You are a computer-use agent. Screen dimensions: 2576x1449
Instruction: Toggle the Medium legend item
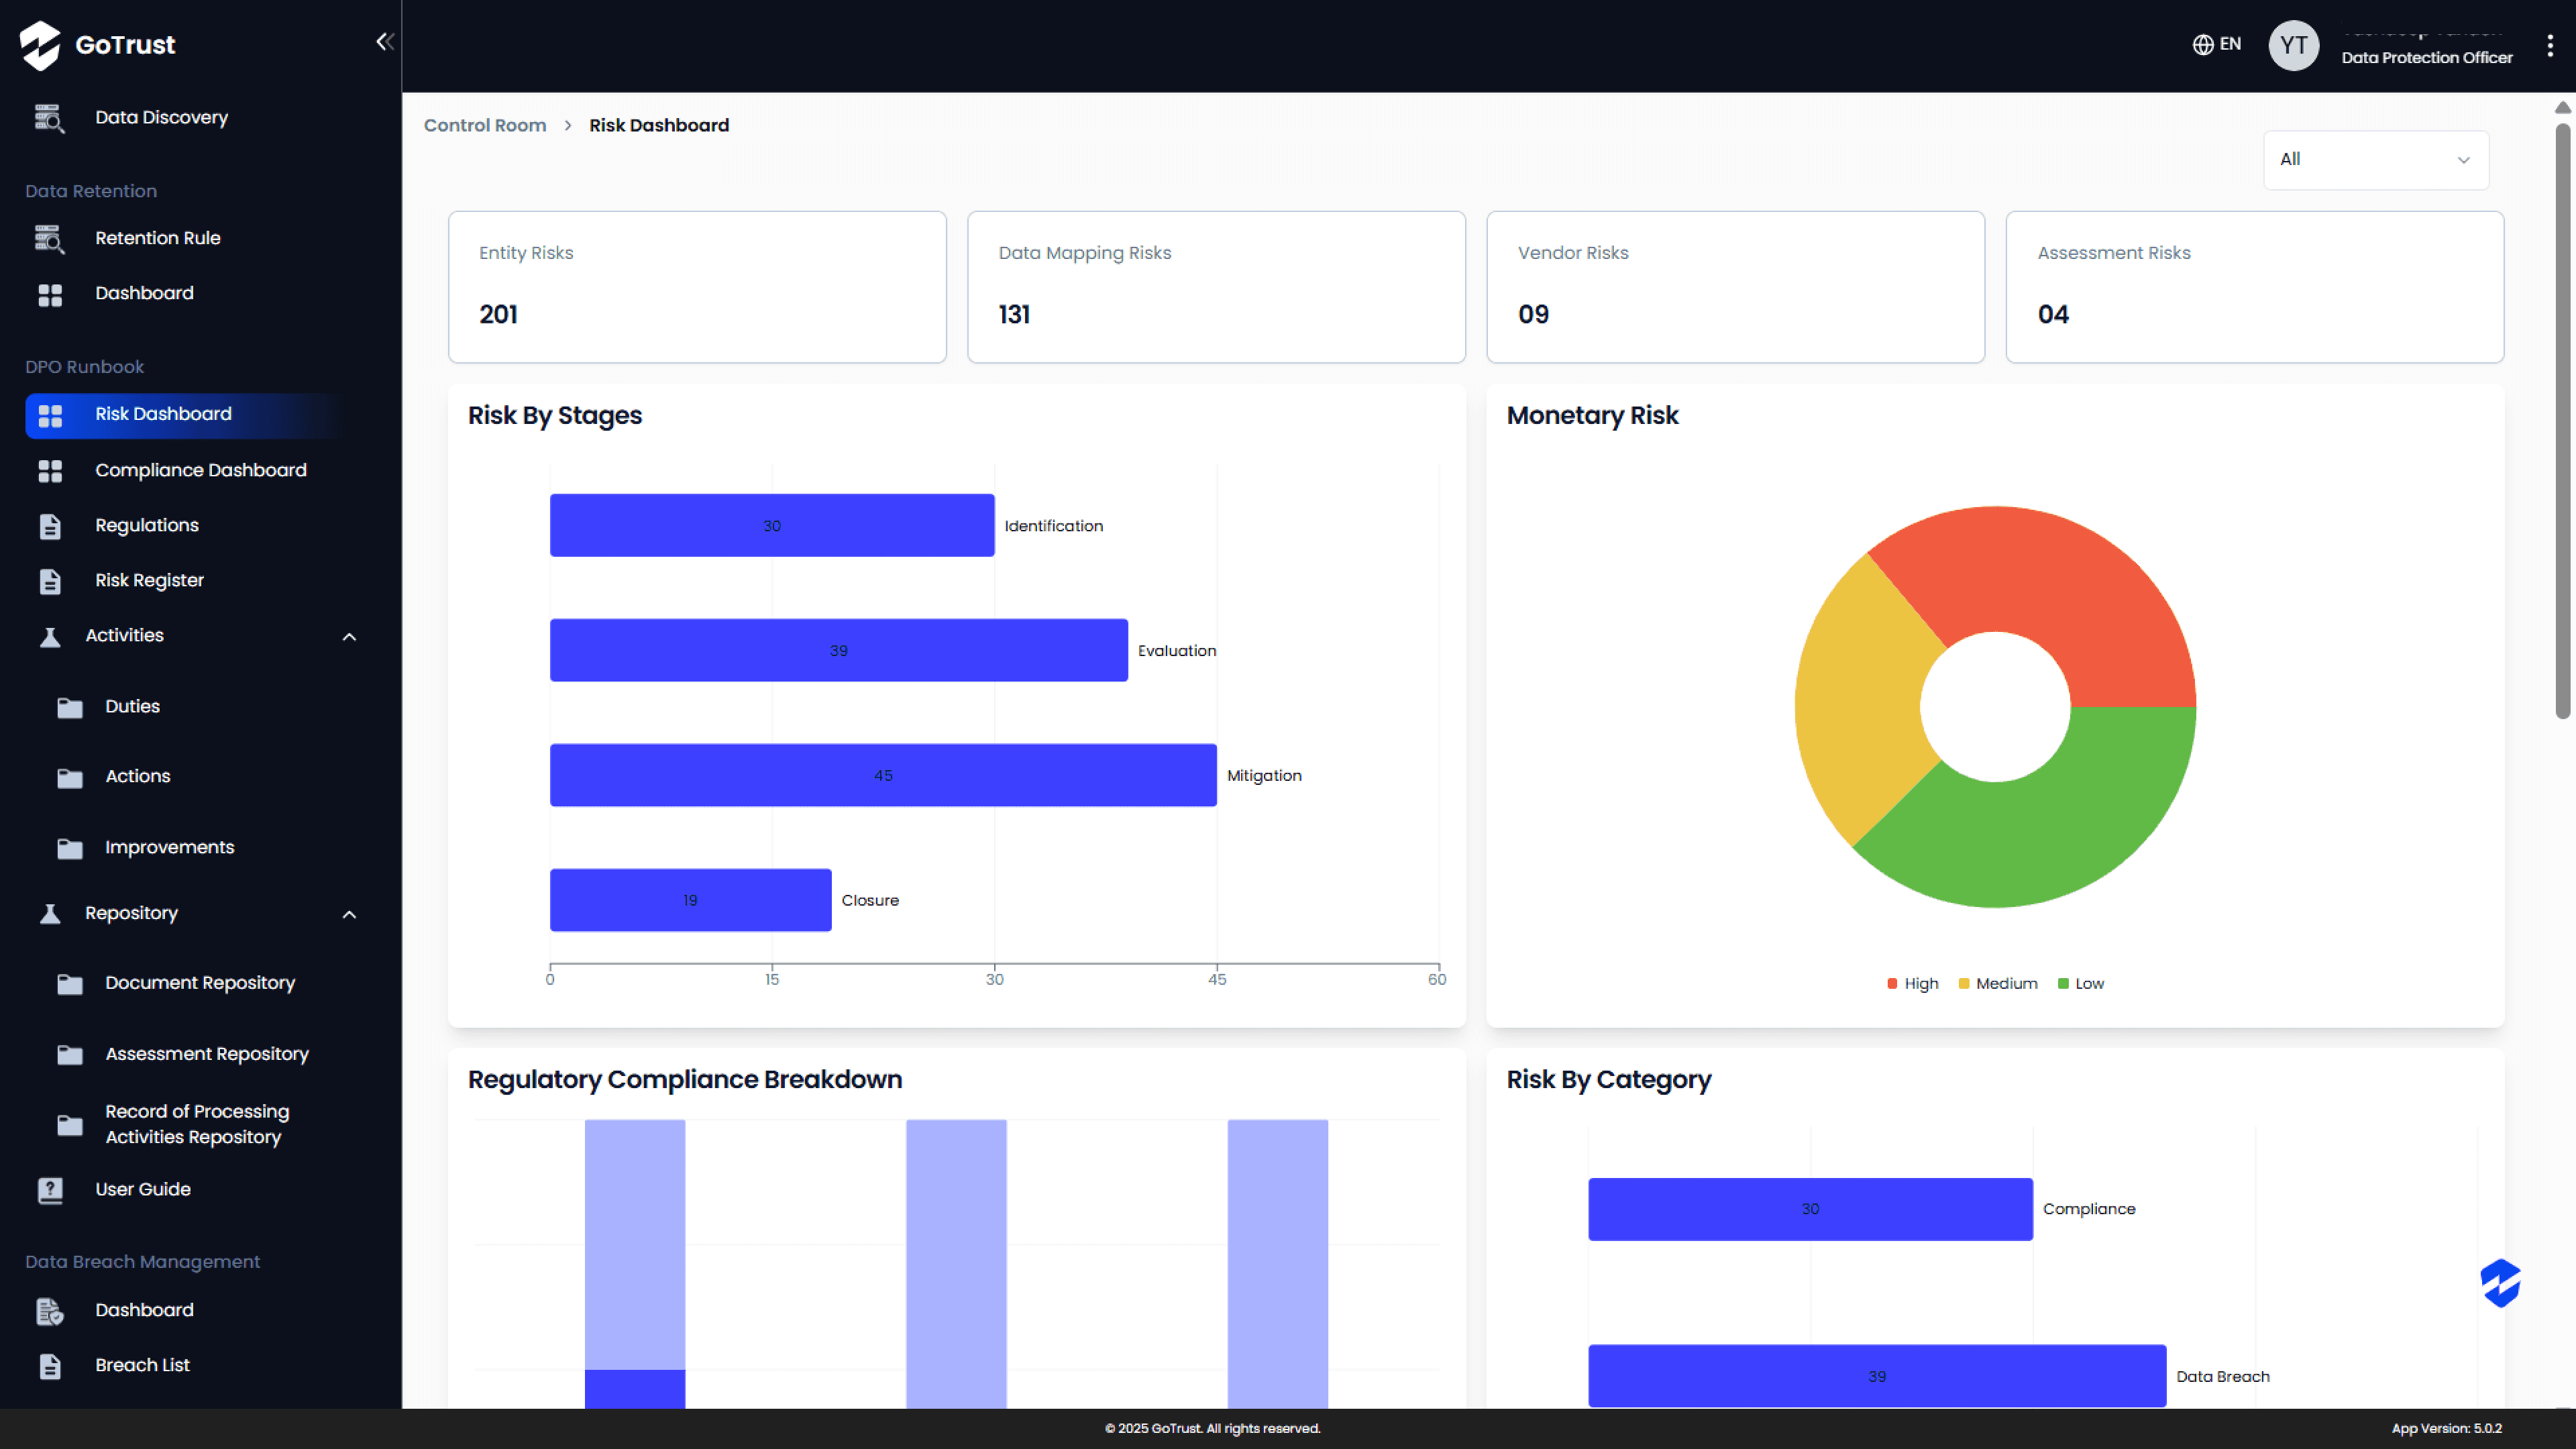tap(1997, 984)
